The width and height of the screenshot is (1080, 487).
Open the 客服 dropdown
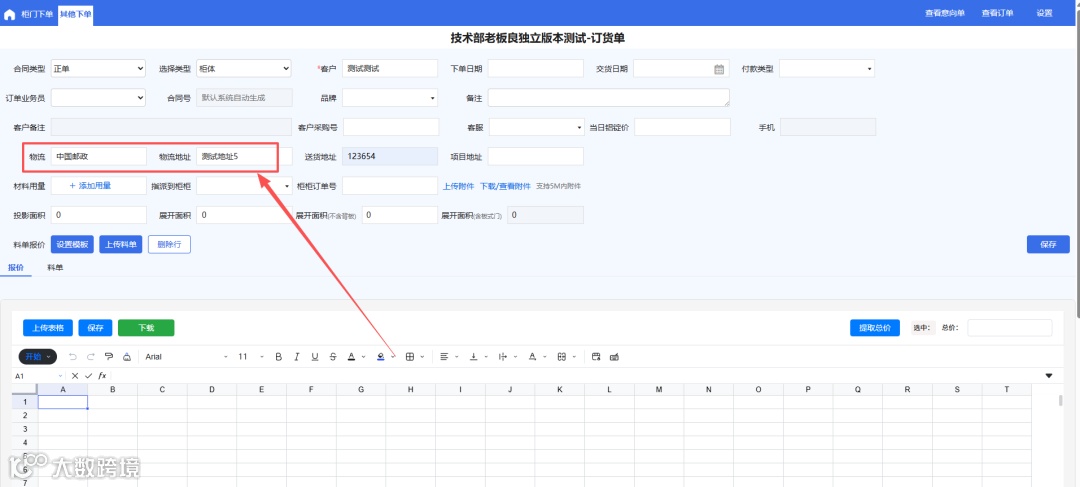tap(537, 127)
